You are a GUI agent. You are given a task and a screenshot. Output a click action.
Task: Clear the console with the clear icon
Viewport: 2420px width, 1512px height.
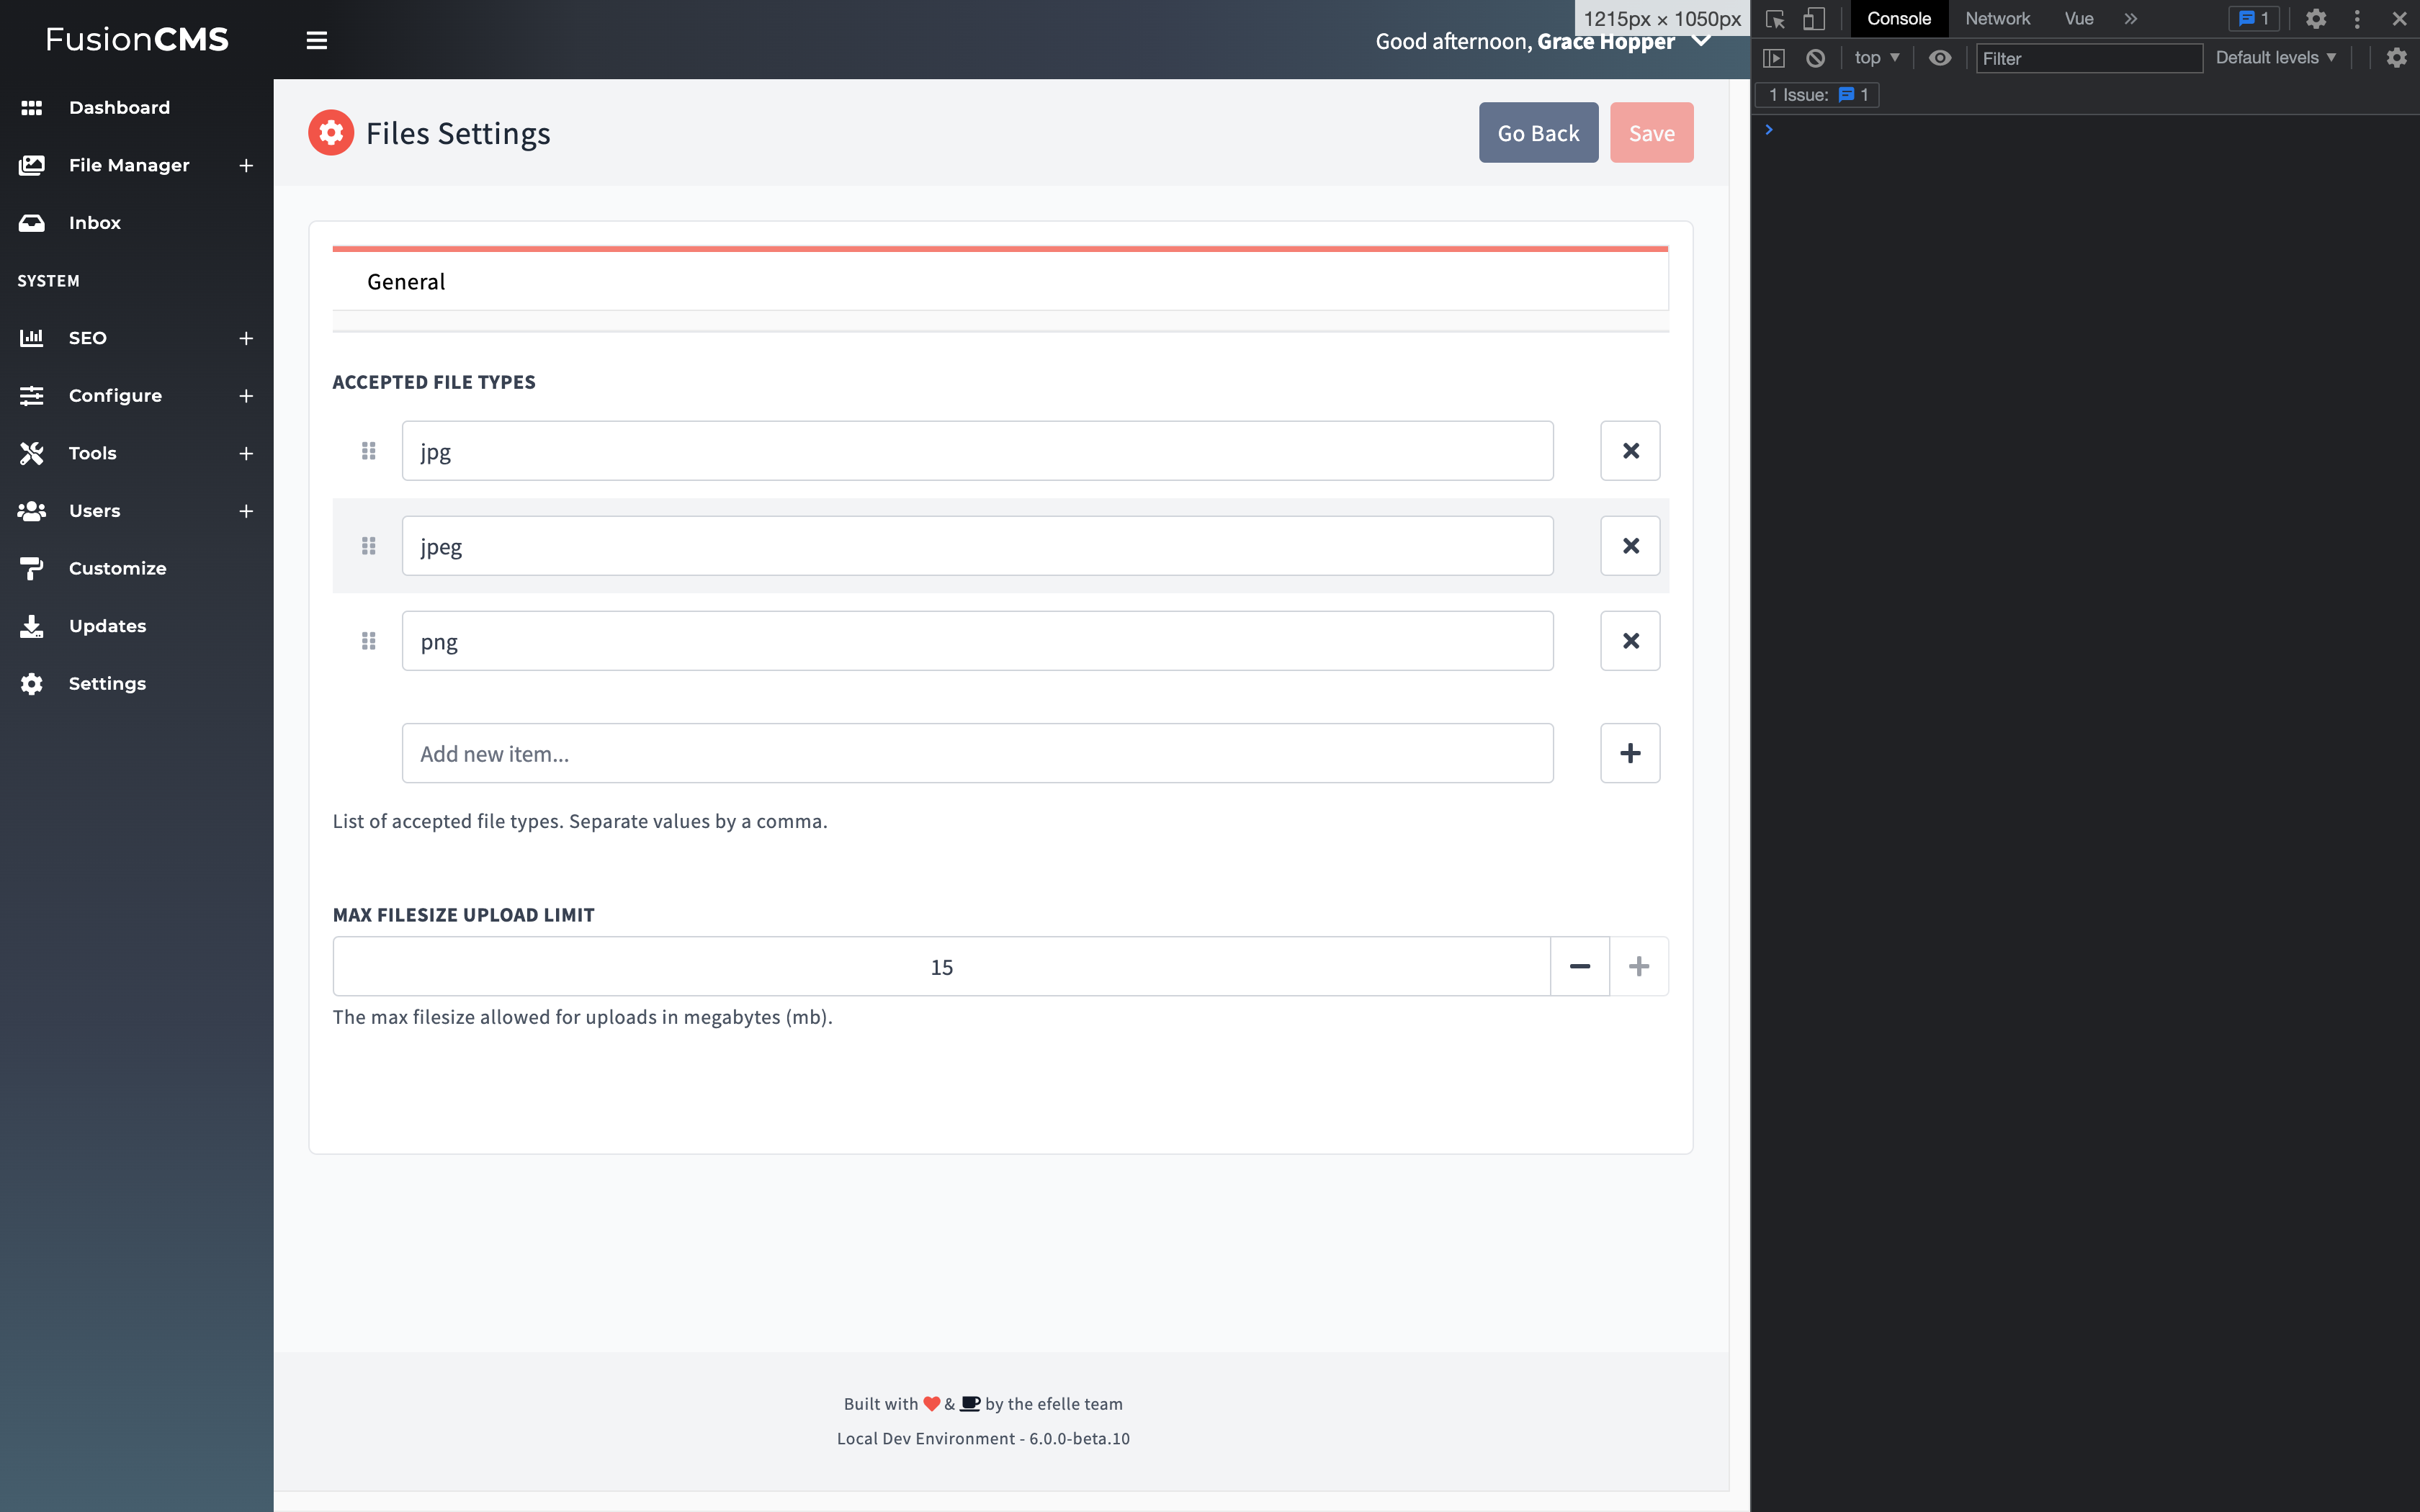point(1815,58)
